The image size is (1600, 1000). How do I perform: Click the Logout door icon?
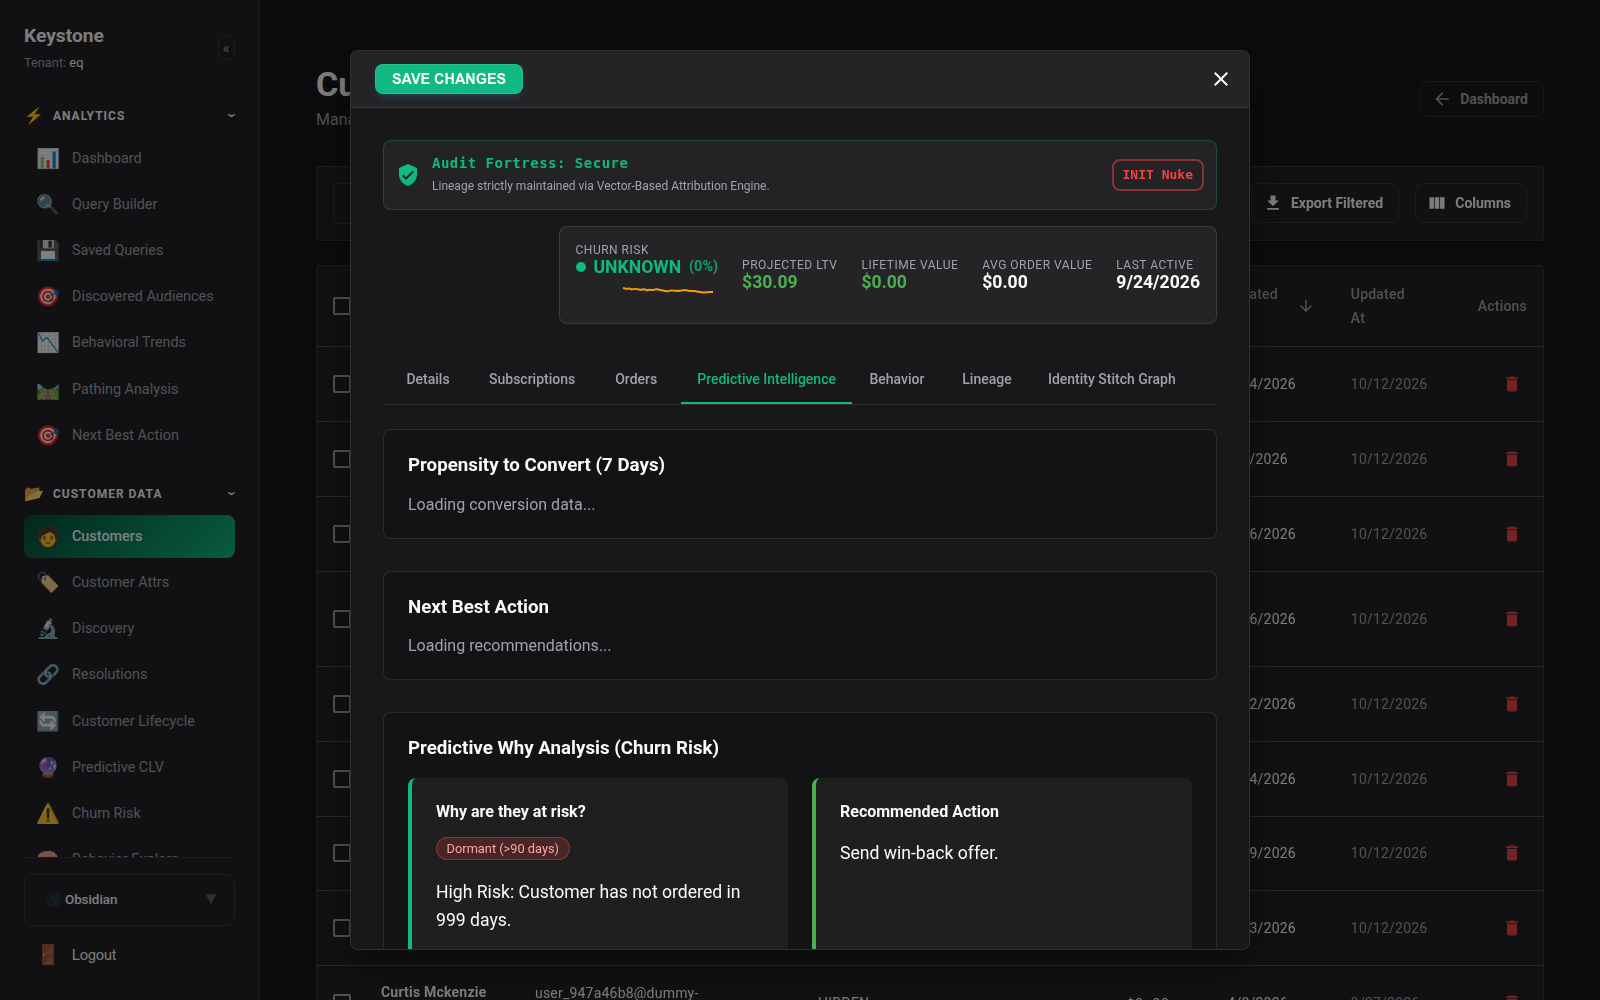point(47,955)
